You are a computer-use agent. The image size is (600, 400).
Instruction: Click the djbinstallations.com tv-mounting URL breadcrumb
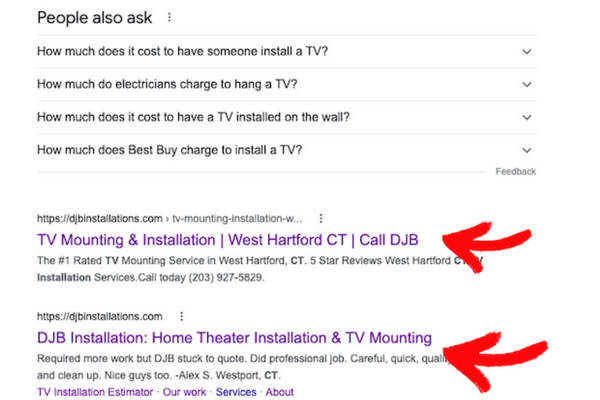coord(169,219)
